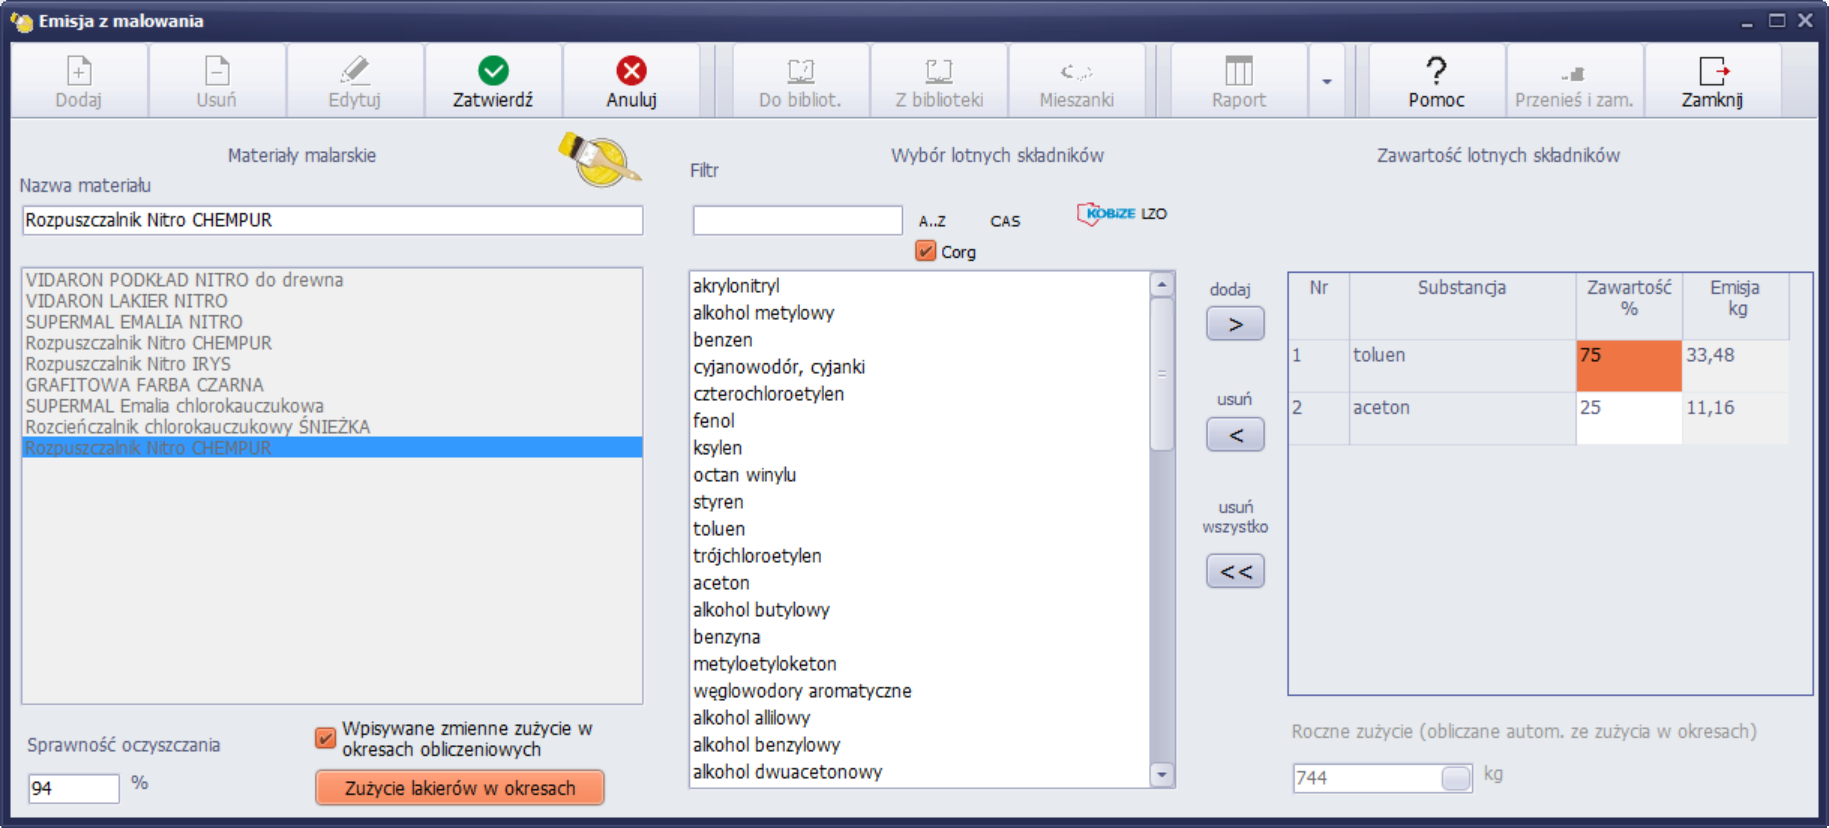Select styren in component list
1829x828 pixels.
[920, 502]
